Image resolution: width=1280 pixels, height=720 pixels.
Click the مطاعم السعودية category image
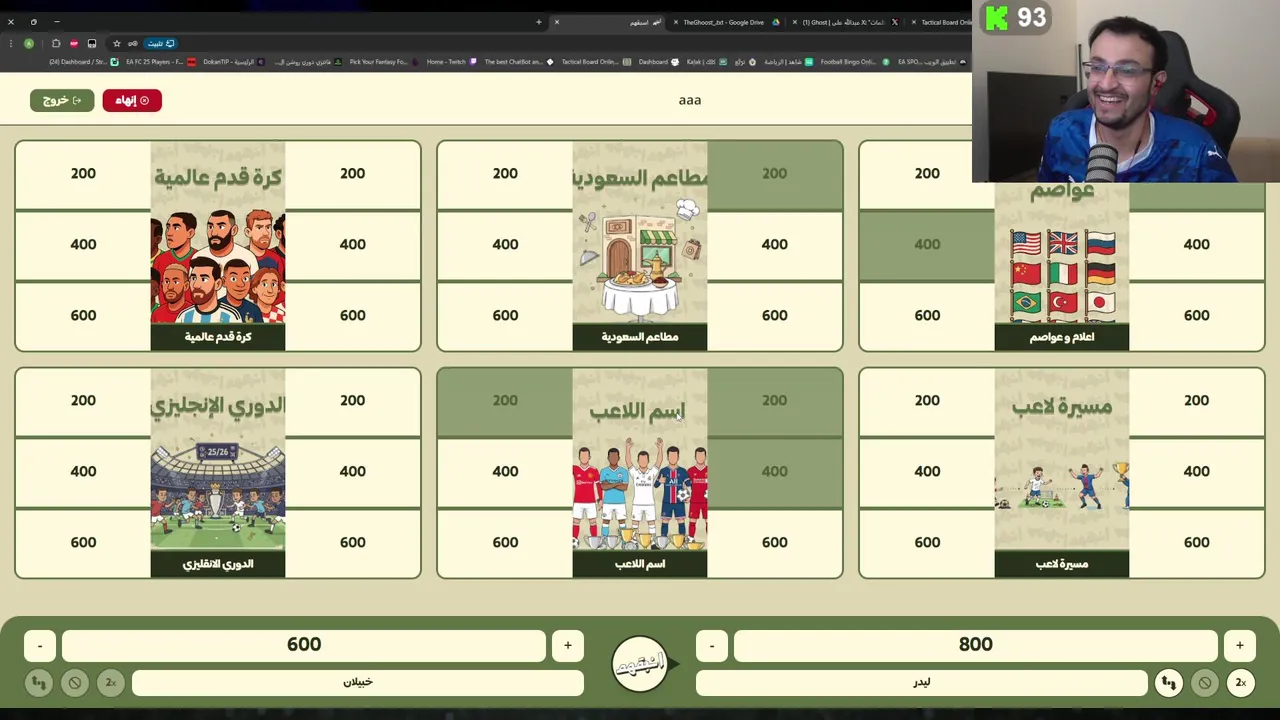tap(640, 246)
